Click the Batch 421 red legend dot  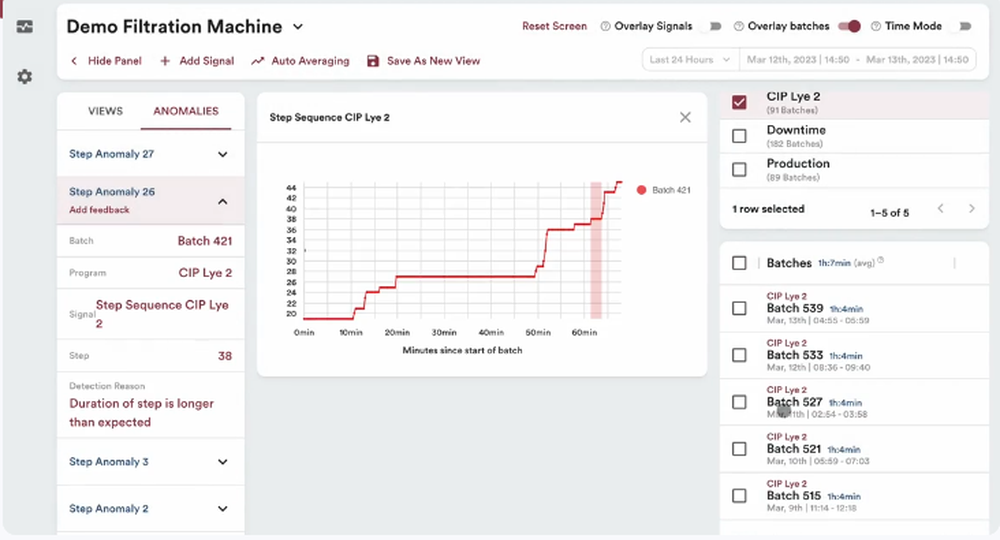click(641, 190)
